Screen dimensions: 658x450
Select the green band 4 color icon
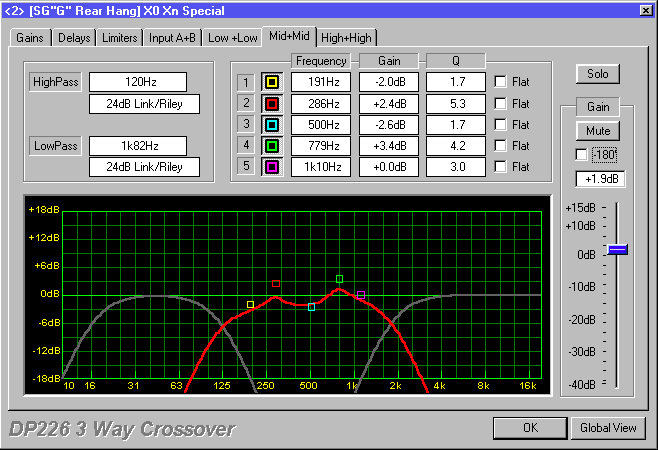(271, 145)
